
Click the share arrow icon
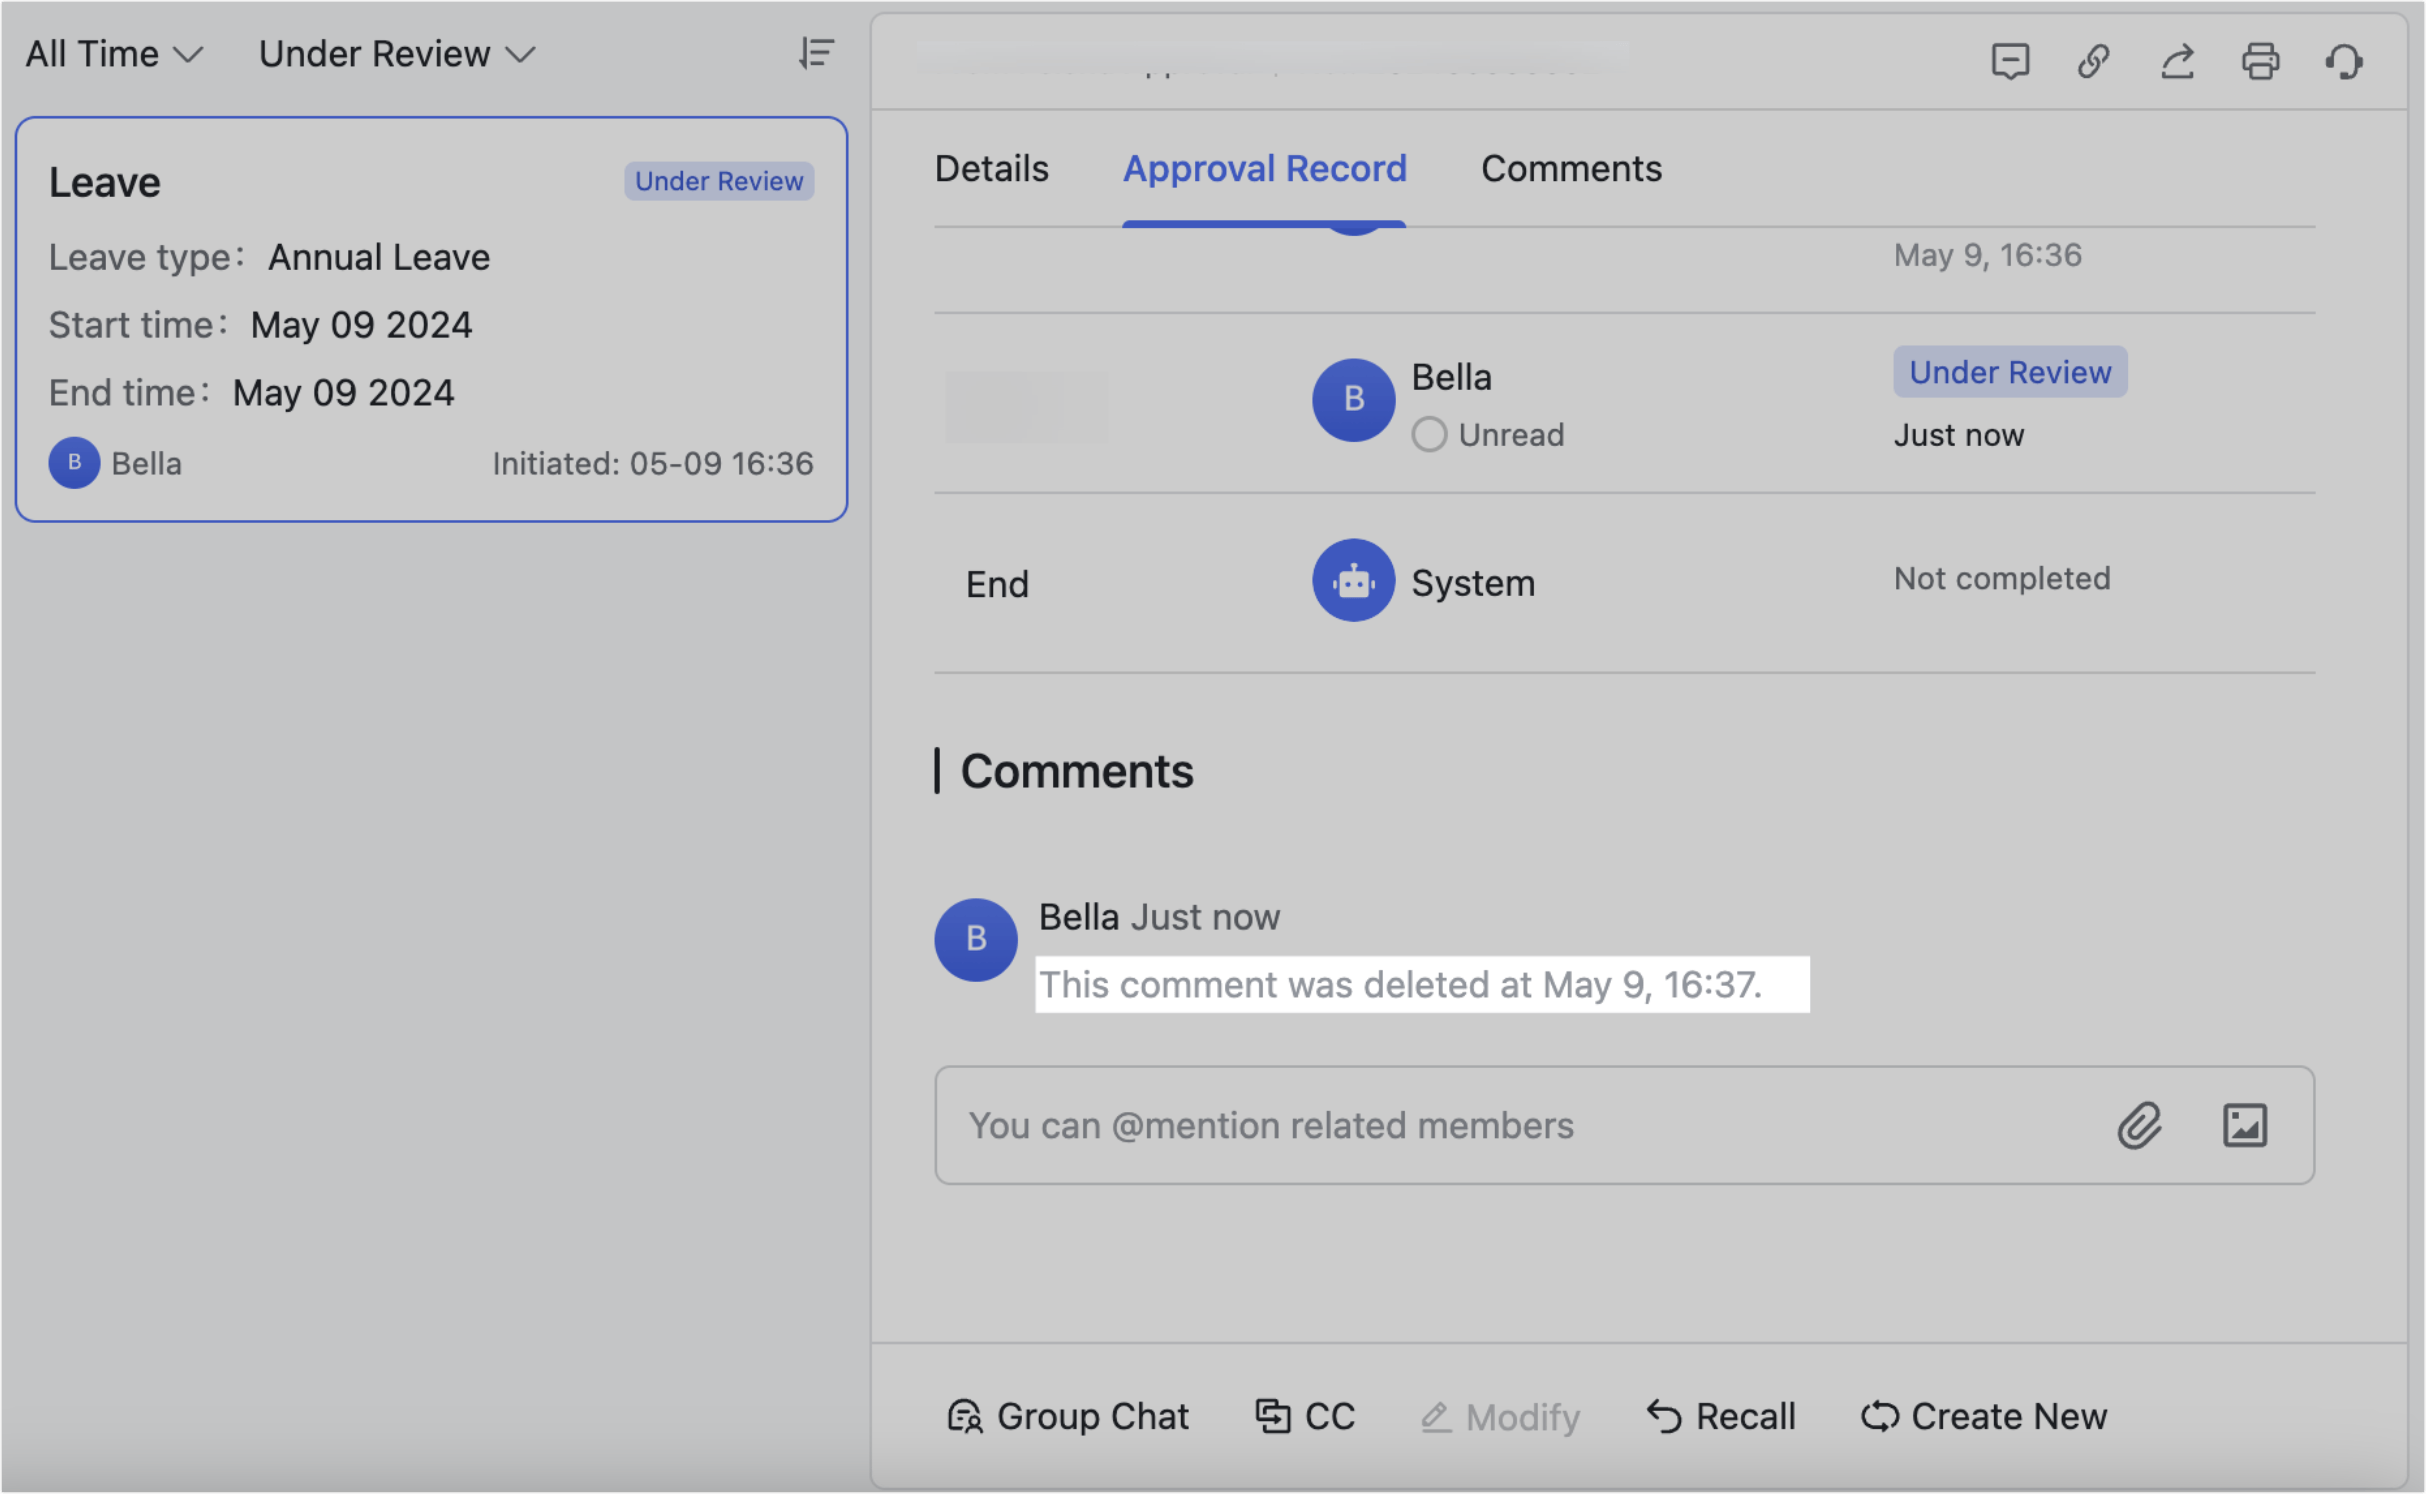(2177, 61)
